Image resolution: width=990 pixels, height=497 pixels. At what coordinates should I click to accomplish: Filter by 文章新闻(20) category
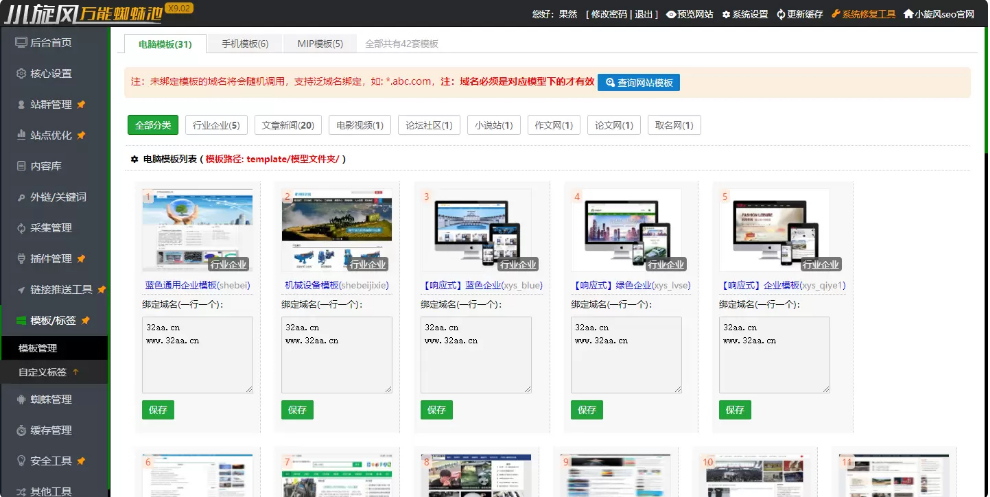tap(288, 125)
